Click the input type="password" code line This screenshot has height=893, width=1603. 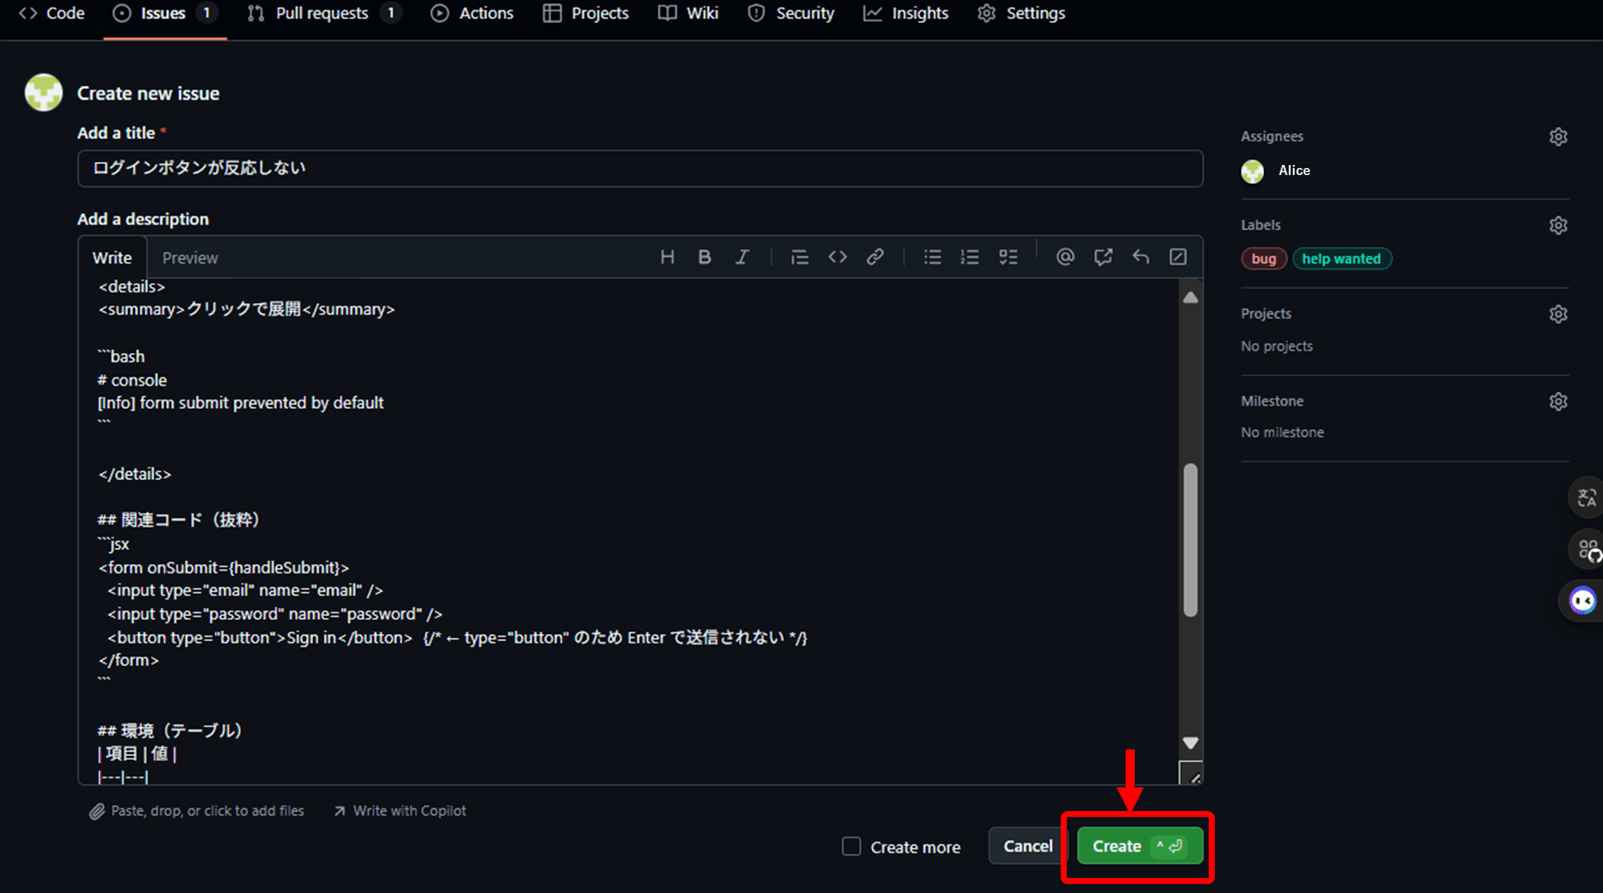pyautogui.click(x=275, y=614)
